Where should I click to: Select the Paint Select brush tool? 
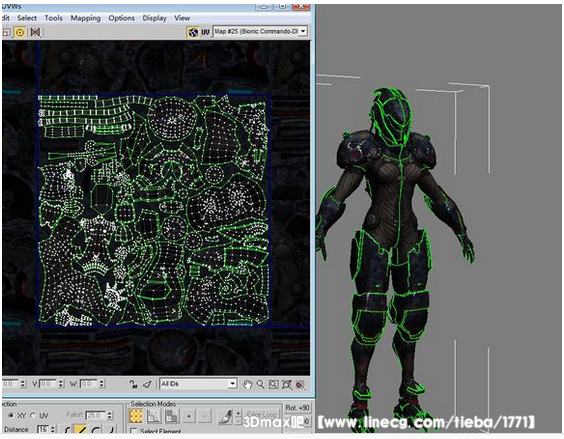tap(226, 416)
